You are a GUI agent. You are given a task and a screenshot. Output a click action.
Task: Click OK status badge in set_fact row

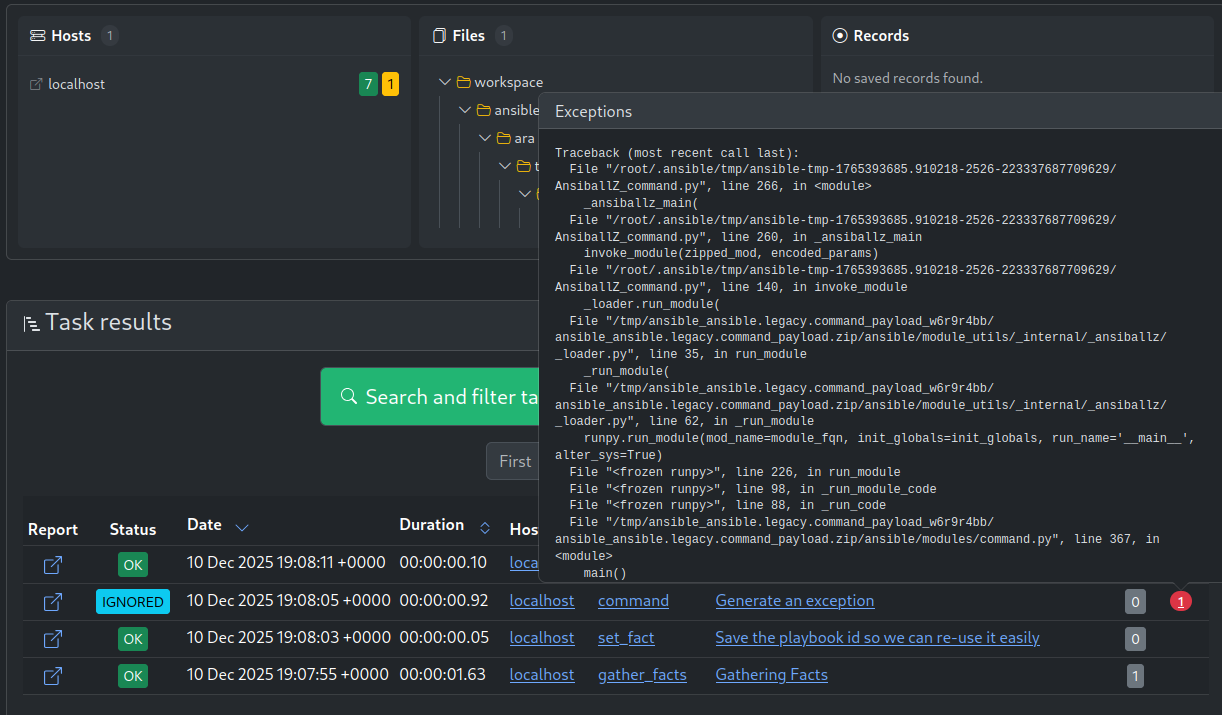pyautogui.click(x=133, y=639)
